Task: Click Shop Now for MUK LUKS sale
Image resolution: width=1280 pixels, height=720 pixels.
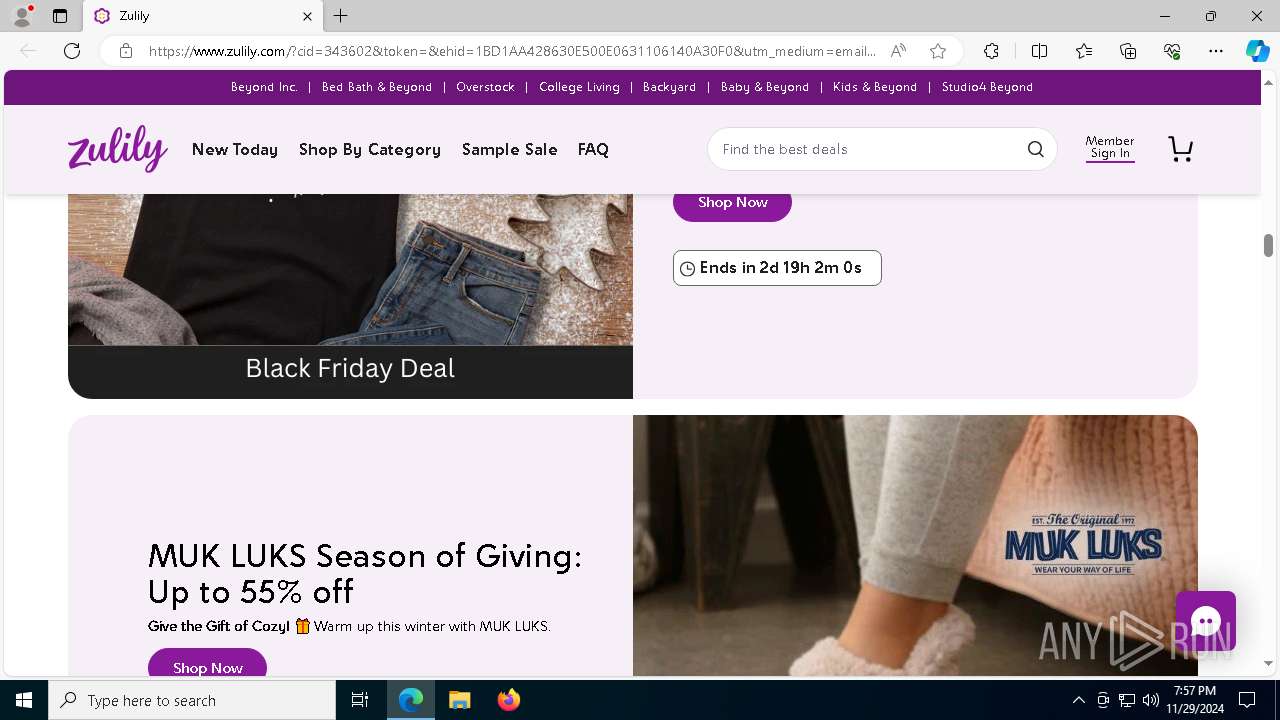Action: tap(208, 664)
